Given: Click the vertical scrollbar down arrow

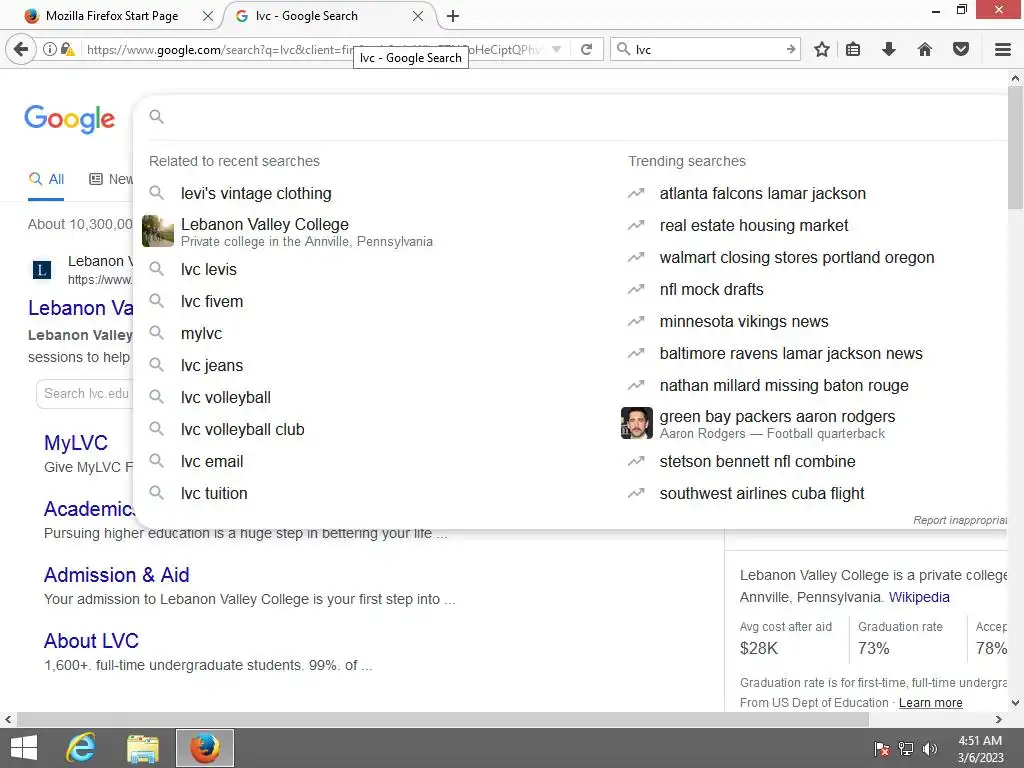Looking at the screenshot, I should click(1015, 703).
